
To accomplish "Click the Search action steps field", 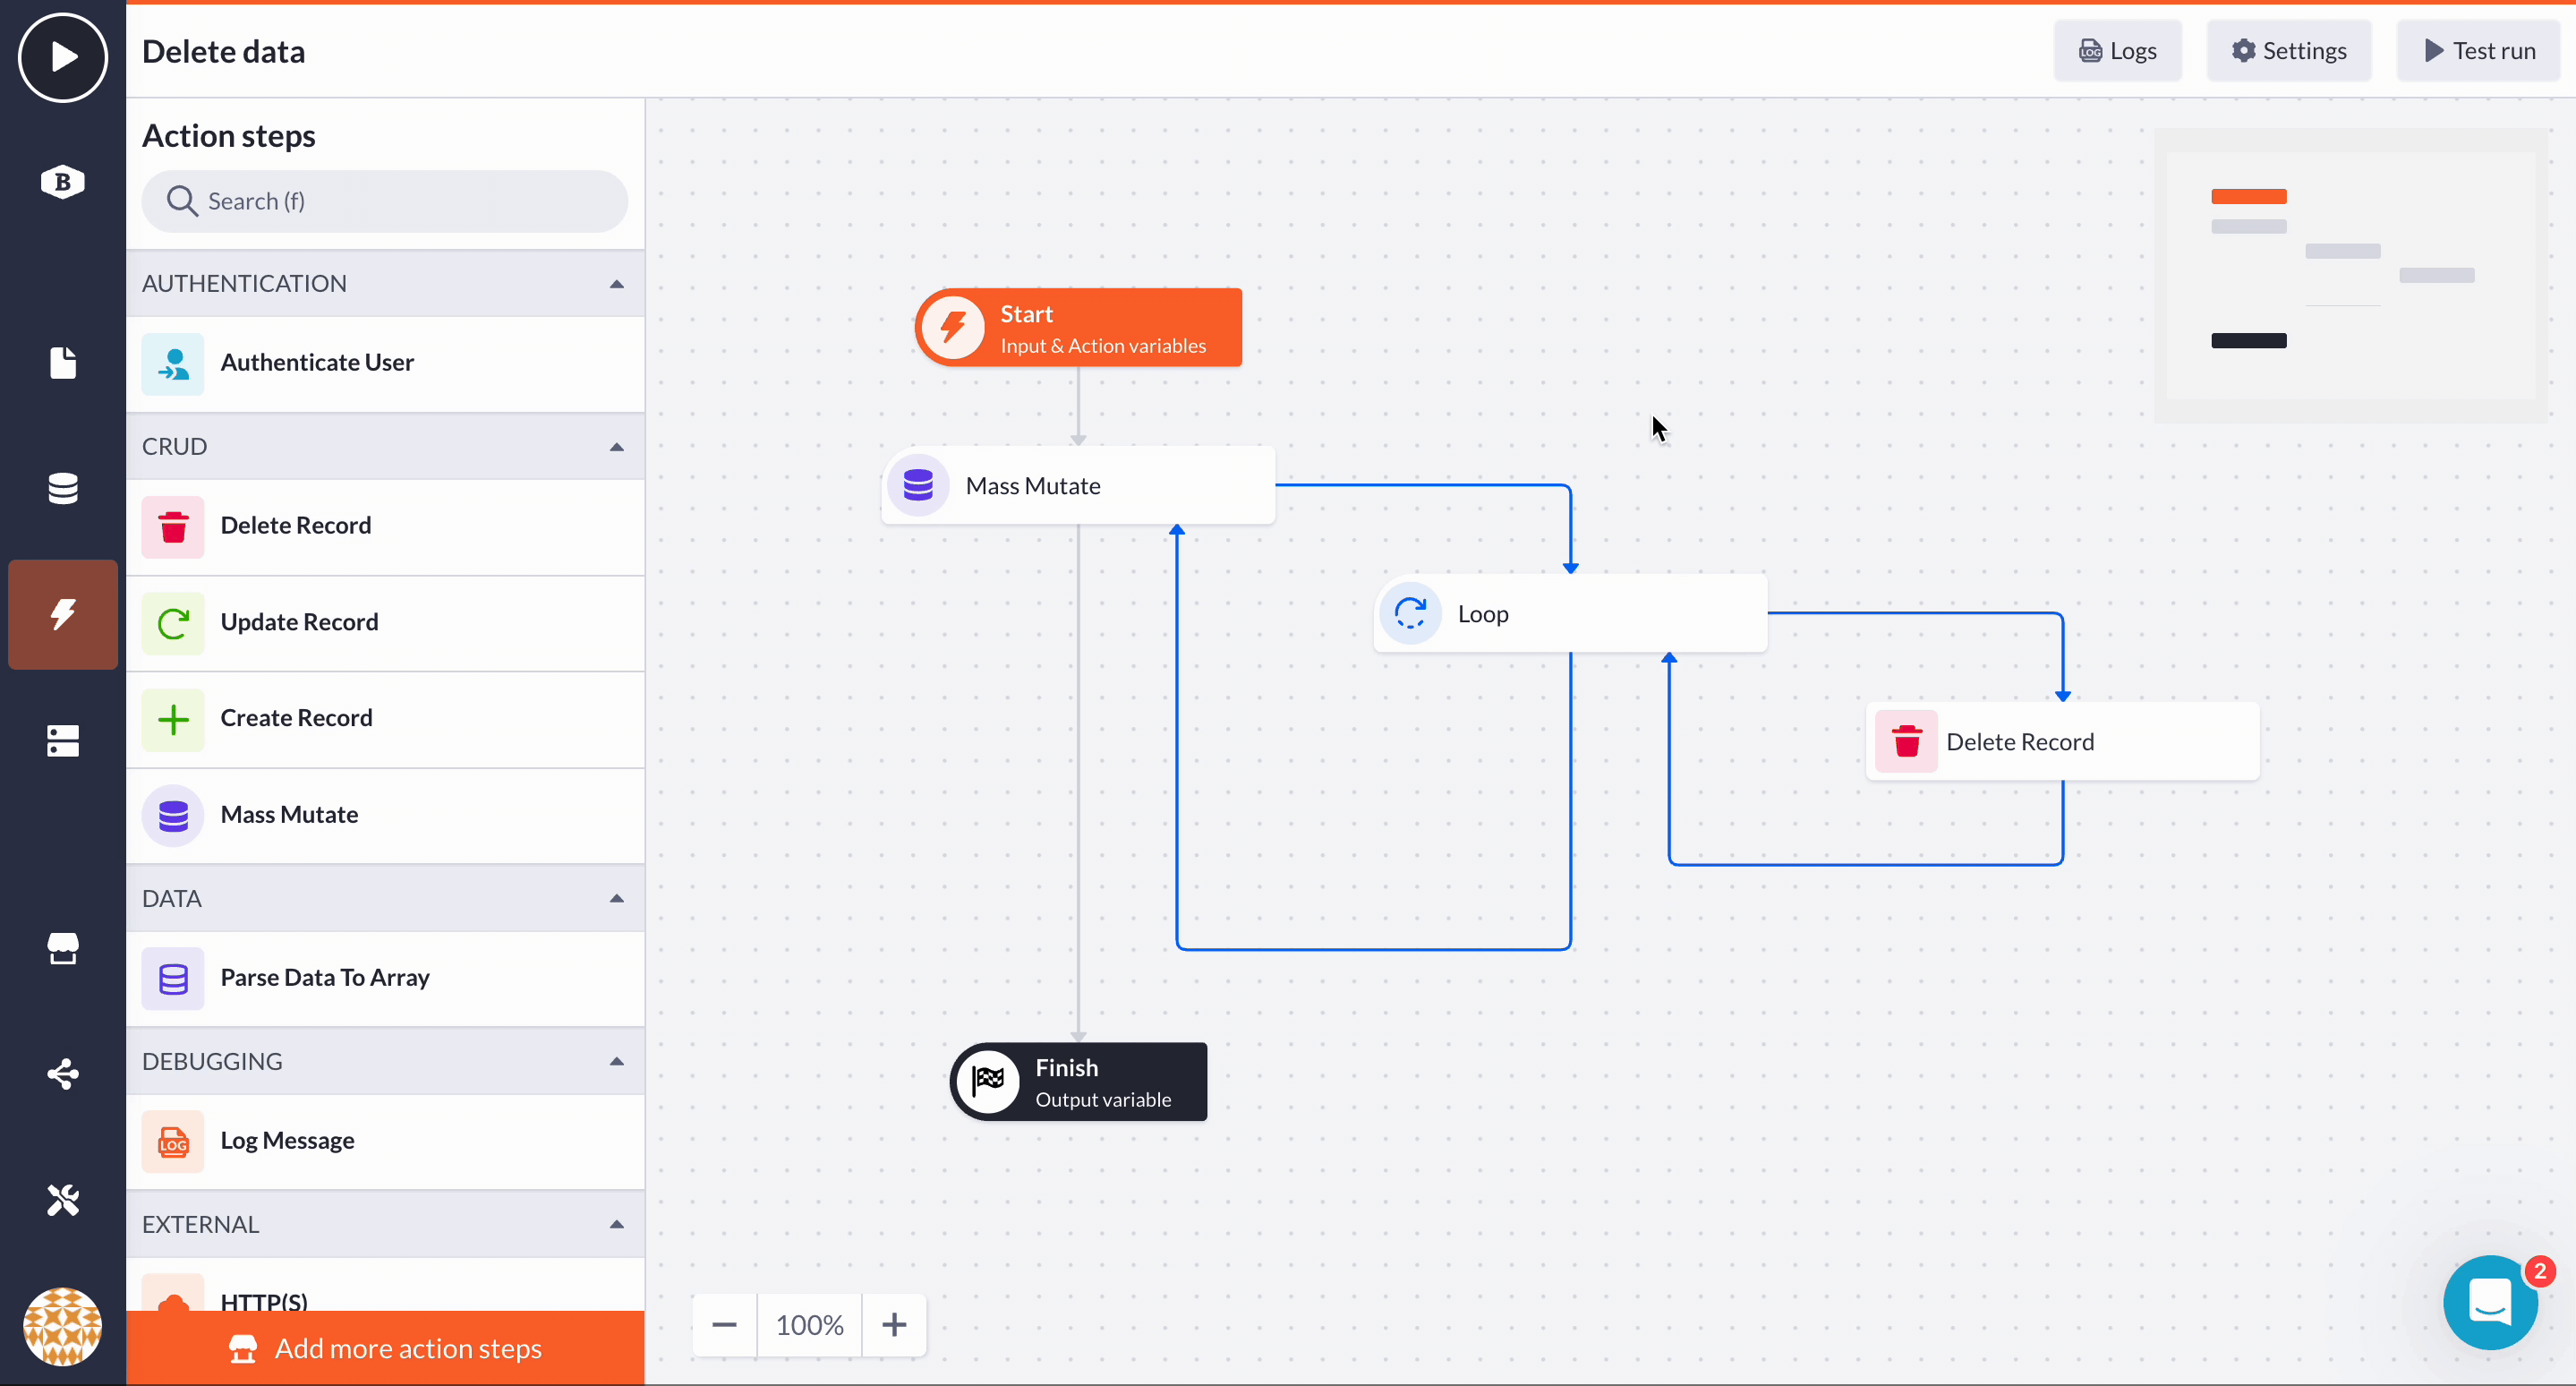I will tap(384, 201).
